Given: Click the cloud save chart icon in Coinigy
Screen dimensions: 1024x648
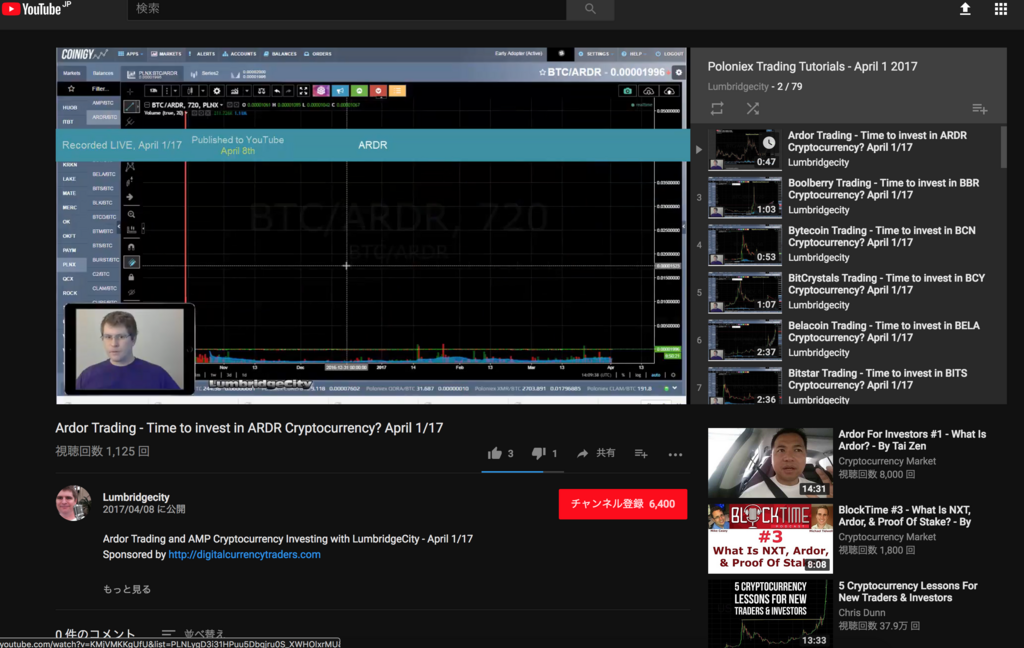Looking at the screenshot, I should click(669, 91).
